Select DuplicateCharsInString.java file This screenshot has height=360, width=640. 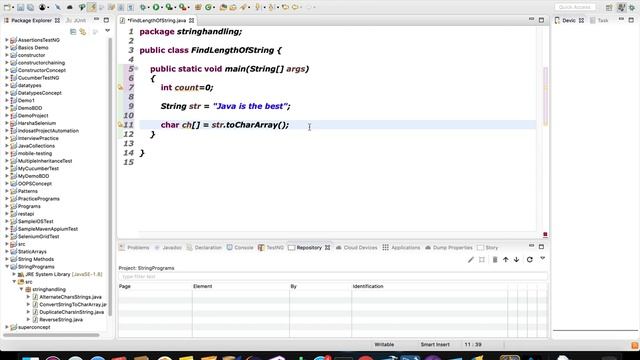click(71, 312)
